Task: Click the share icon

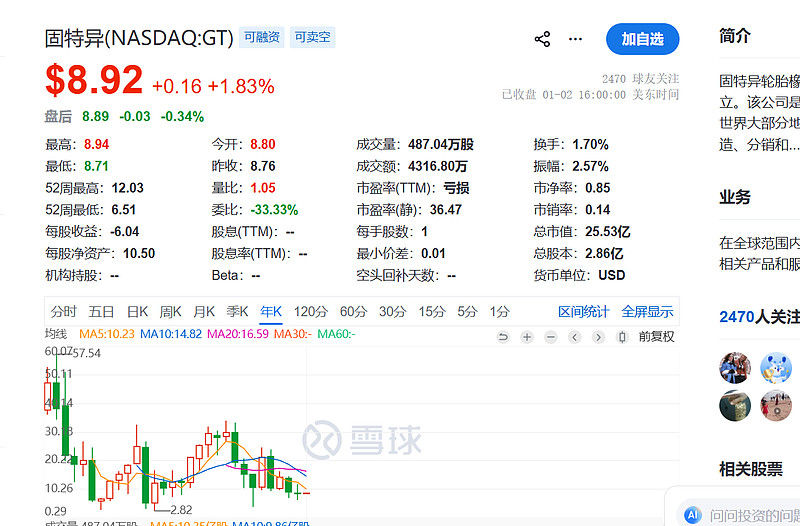Action: pos(542,39)
